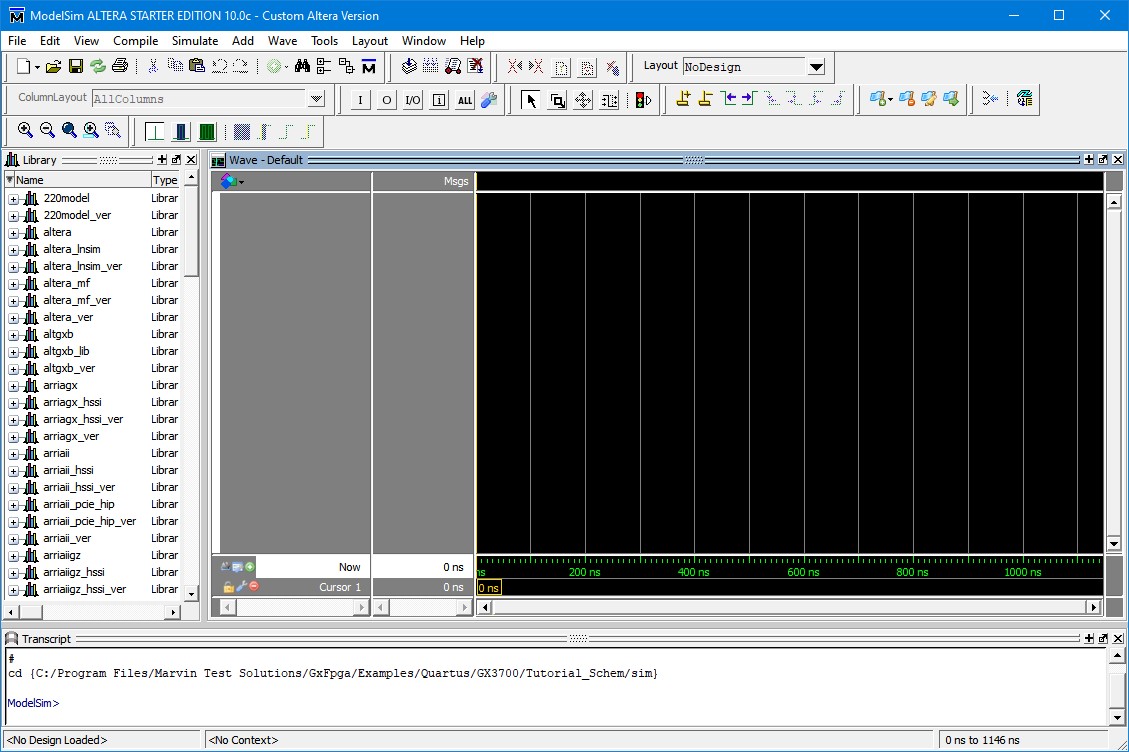Open the Wave menu
The width and height of the screenshot is (1129, 752).
(282, 41)
